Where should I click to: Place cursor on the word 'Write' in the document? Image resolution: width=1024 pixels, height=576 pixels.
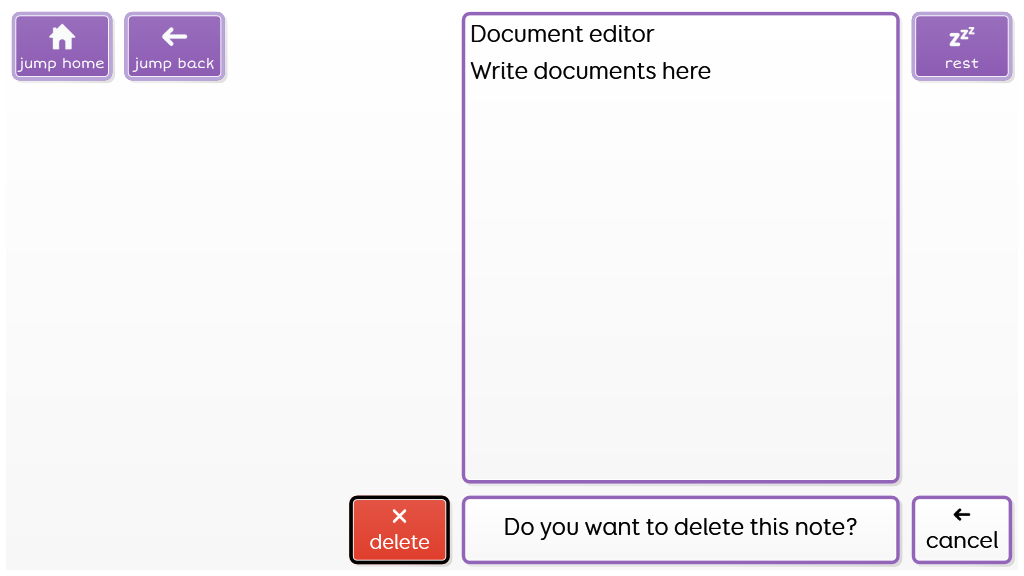click(498, 71)
